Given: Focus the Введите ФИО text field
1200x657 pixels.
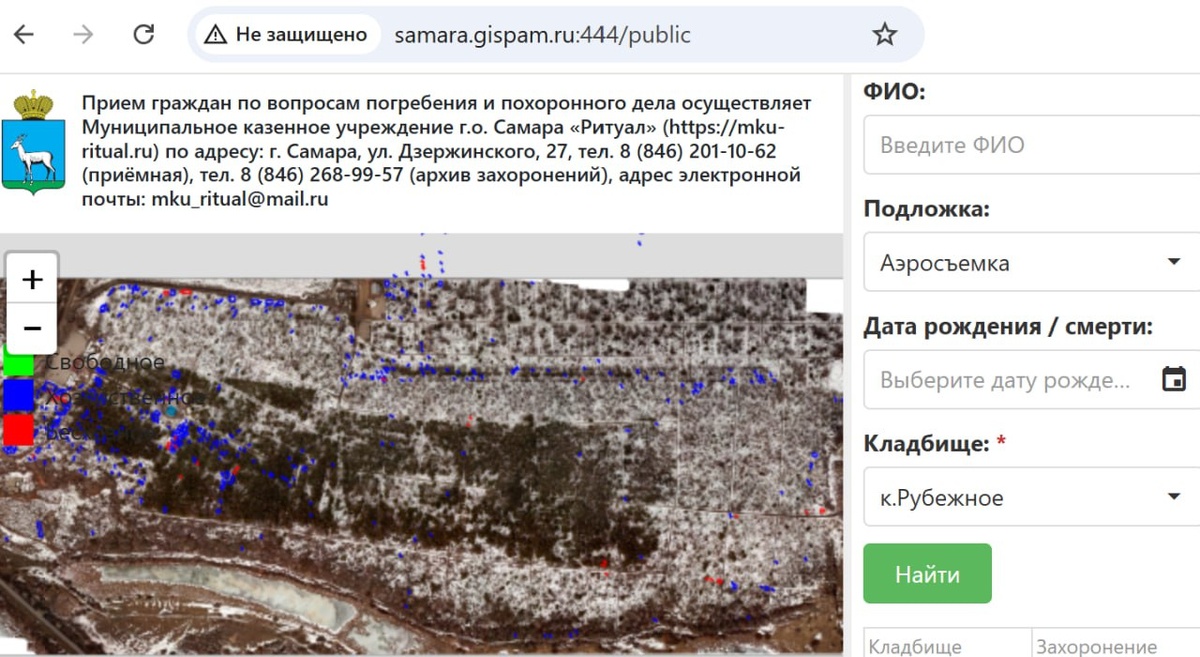Looking at the screenshot, I should pos(1031,145).
